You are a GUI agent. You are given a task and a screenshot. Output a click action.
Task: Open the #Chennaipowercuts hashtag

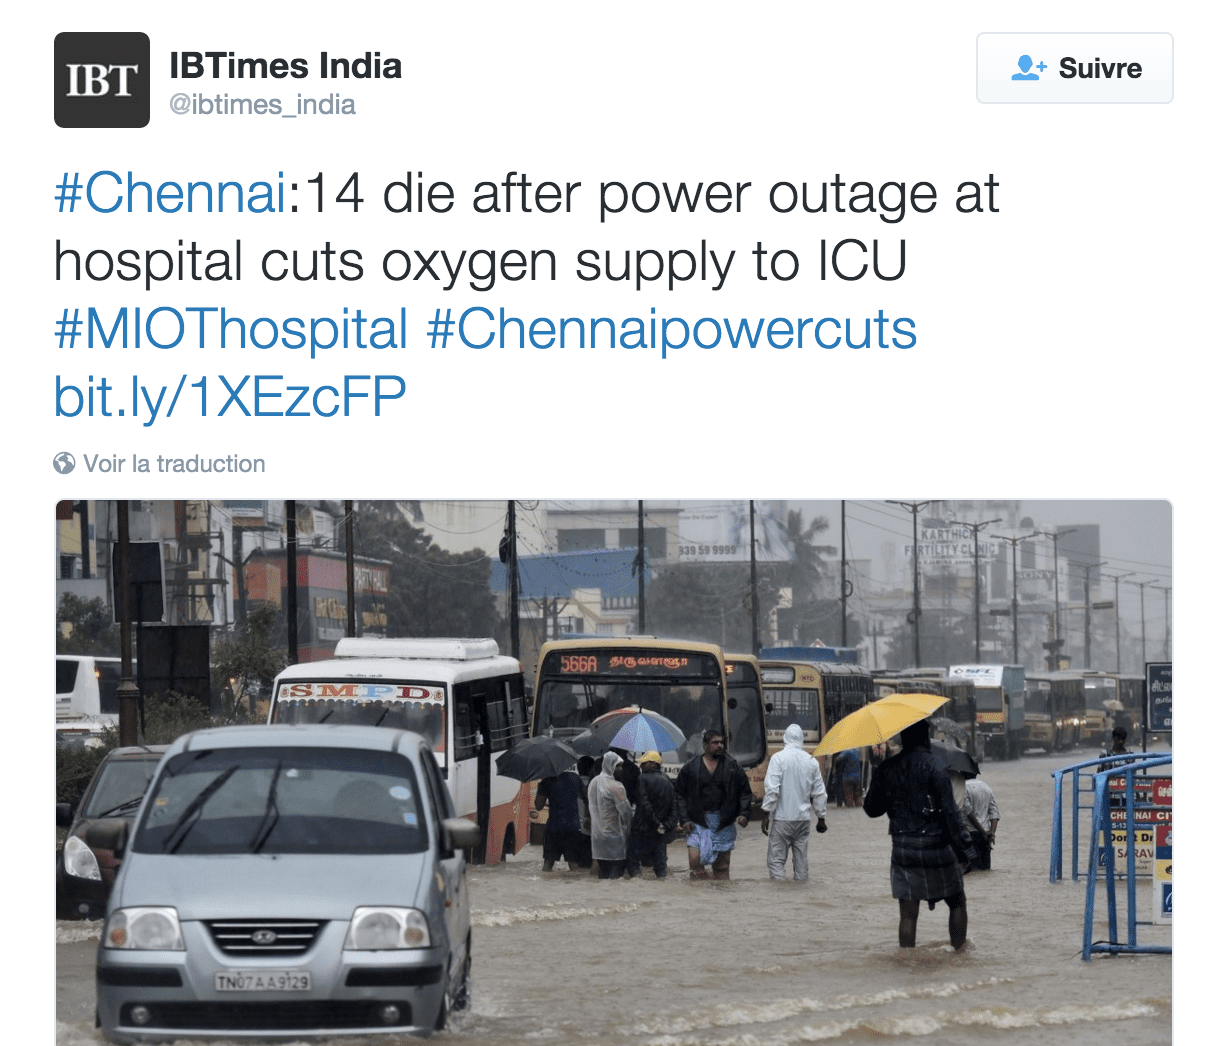point(672,330)
